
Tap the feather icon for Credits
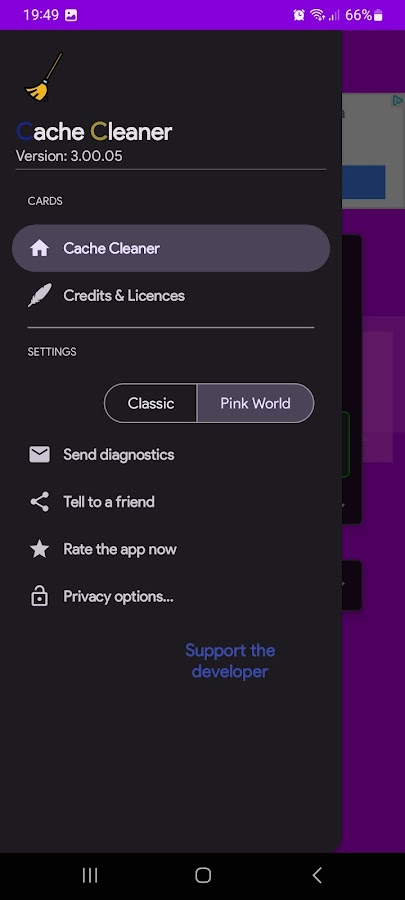(x=39, y=296)
